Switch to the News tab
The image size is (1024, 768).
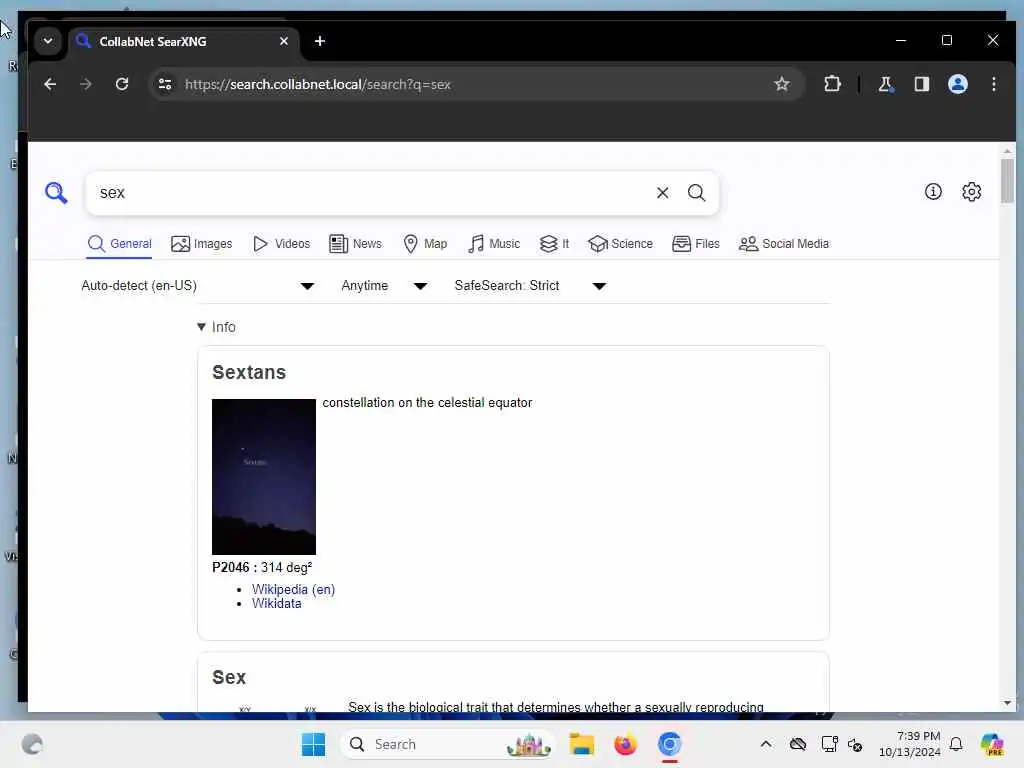[x=355, y=244]
